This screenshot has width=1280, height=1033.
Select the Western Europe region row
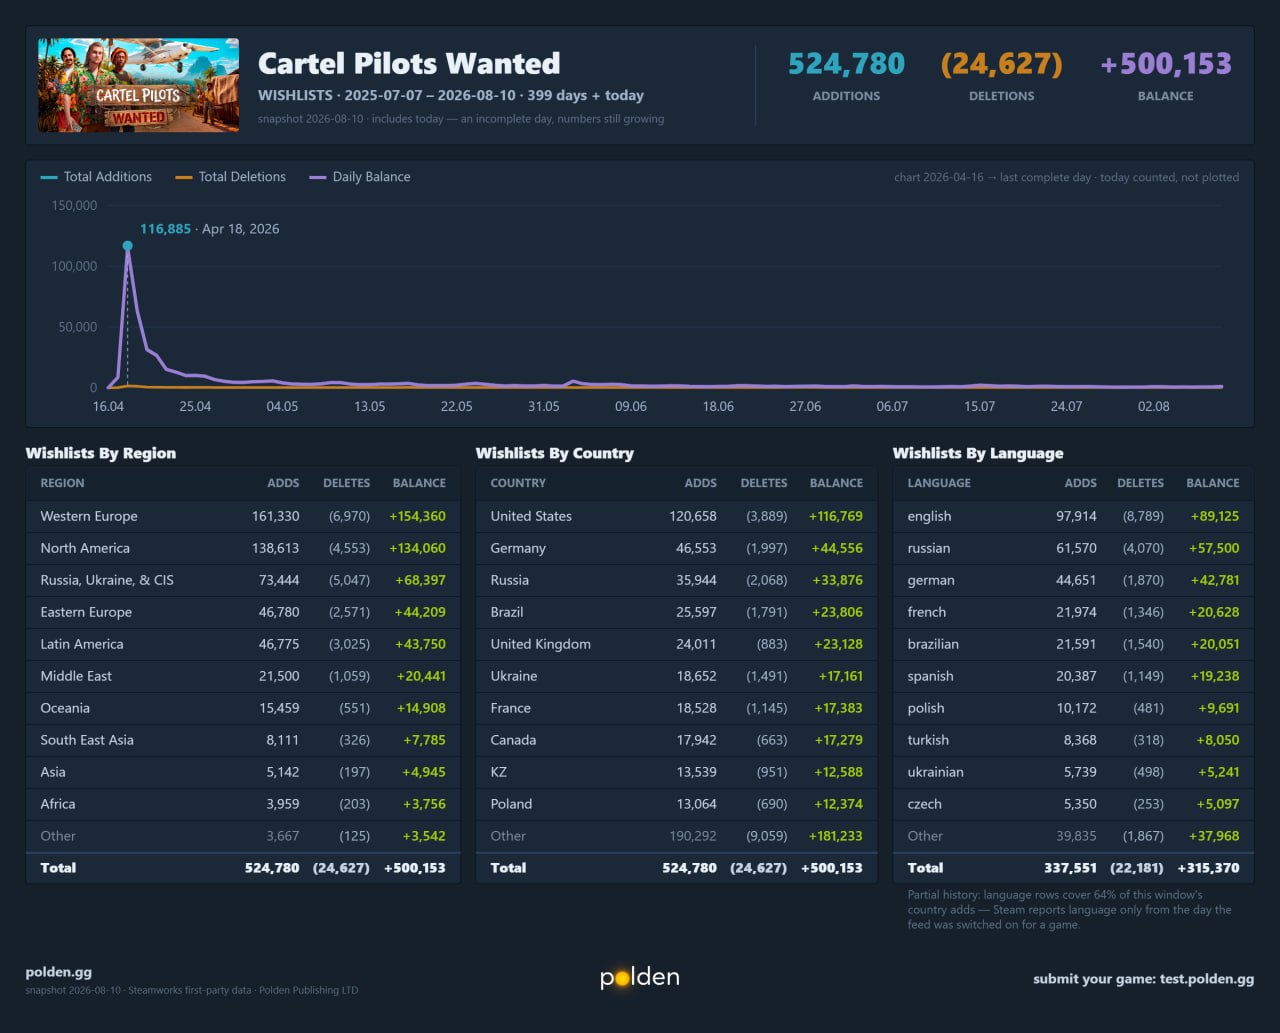[243, 516]
